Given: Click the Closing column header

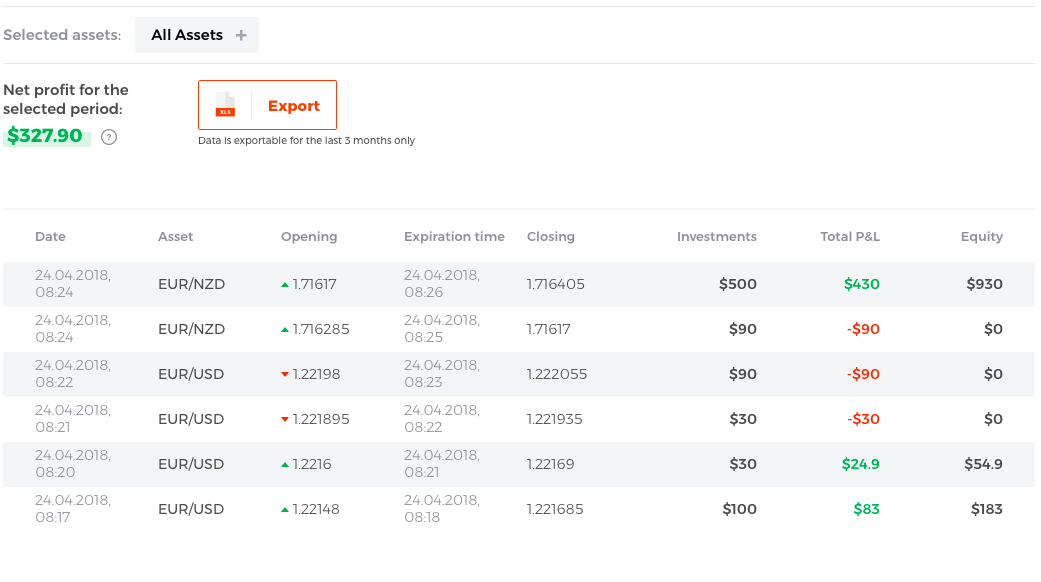Looking at the screenshot, I should click(x=550, y=237).
